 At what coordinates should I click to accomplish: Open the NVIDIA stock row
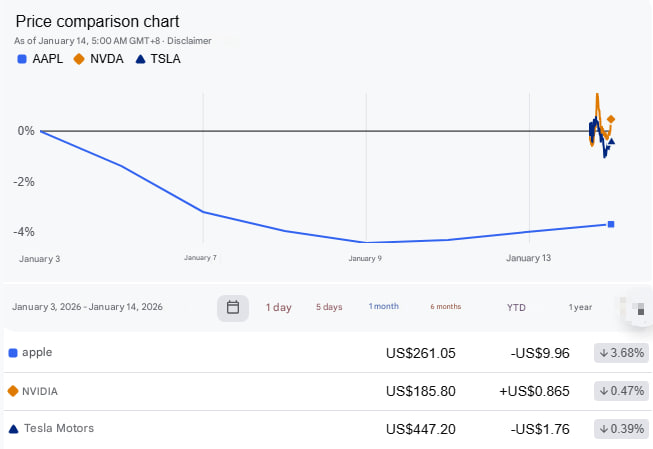pos(326,391)
